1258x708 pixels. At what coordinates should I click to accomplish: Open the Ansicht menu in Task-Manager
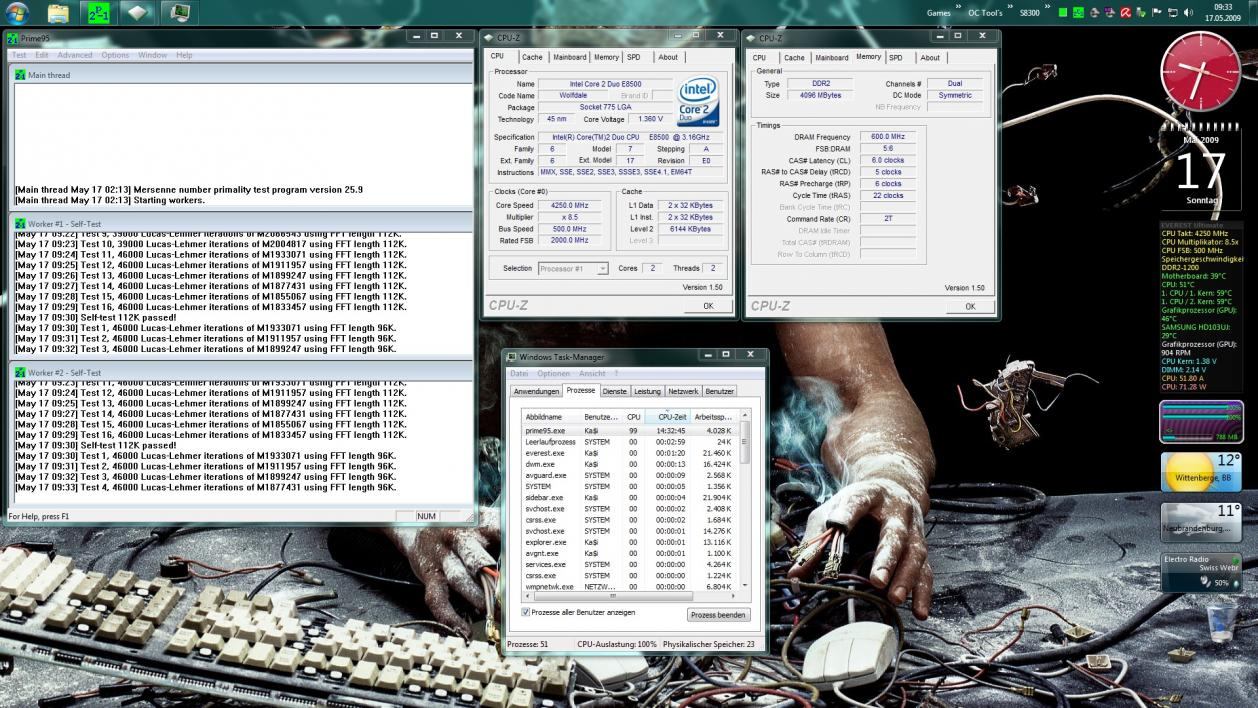[592, 373]
